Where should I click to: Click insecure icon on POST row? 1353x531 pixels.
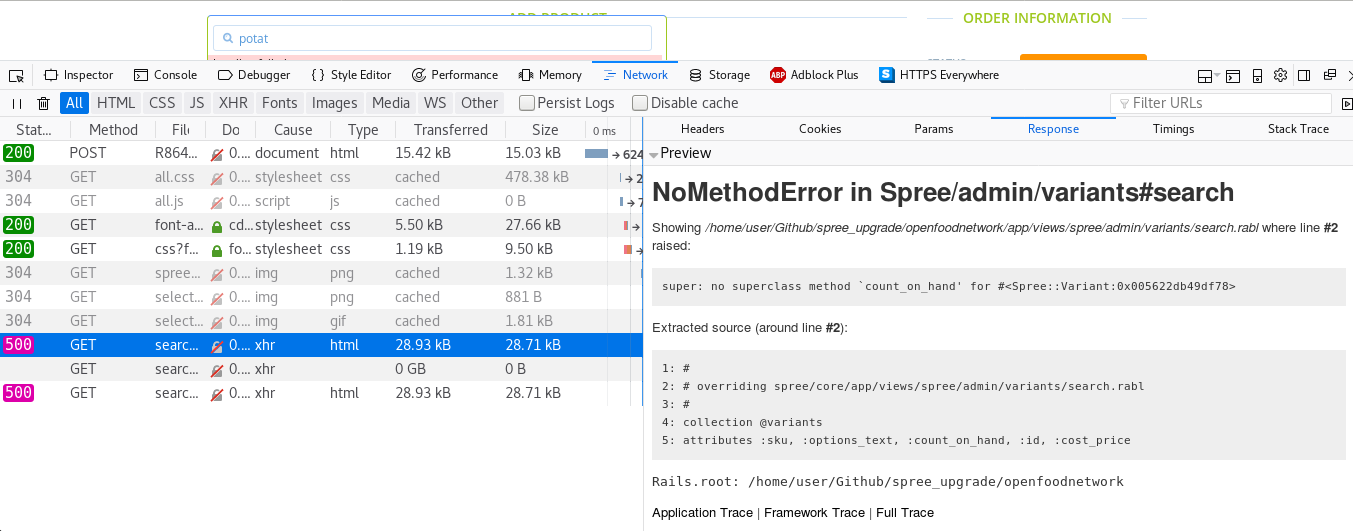click(217, 154)
